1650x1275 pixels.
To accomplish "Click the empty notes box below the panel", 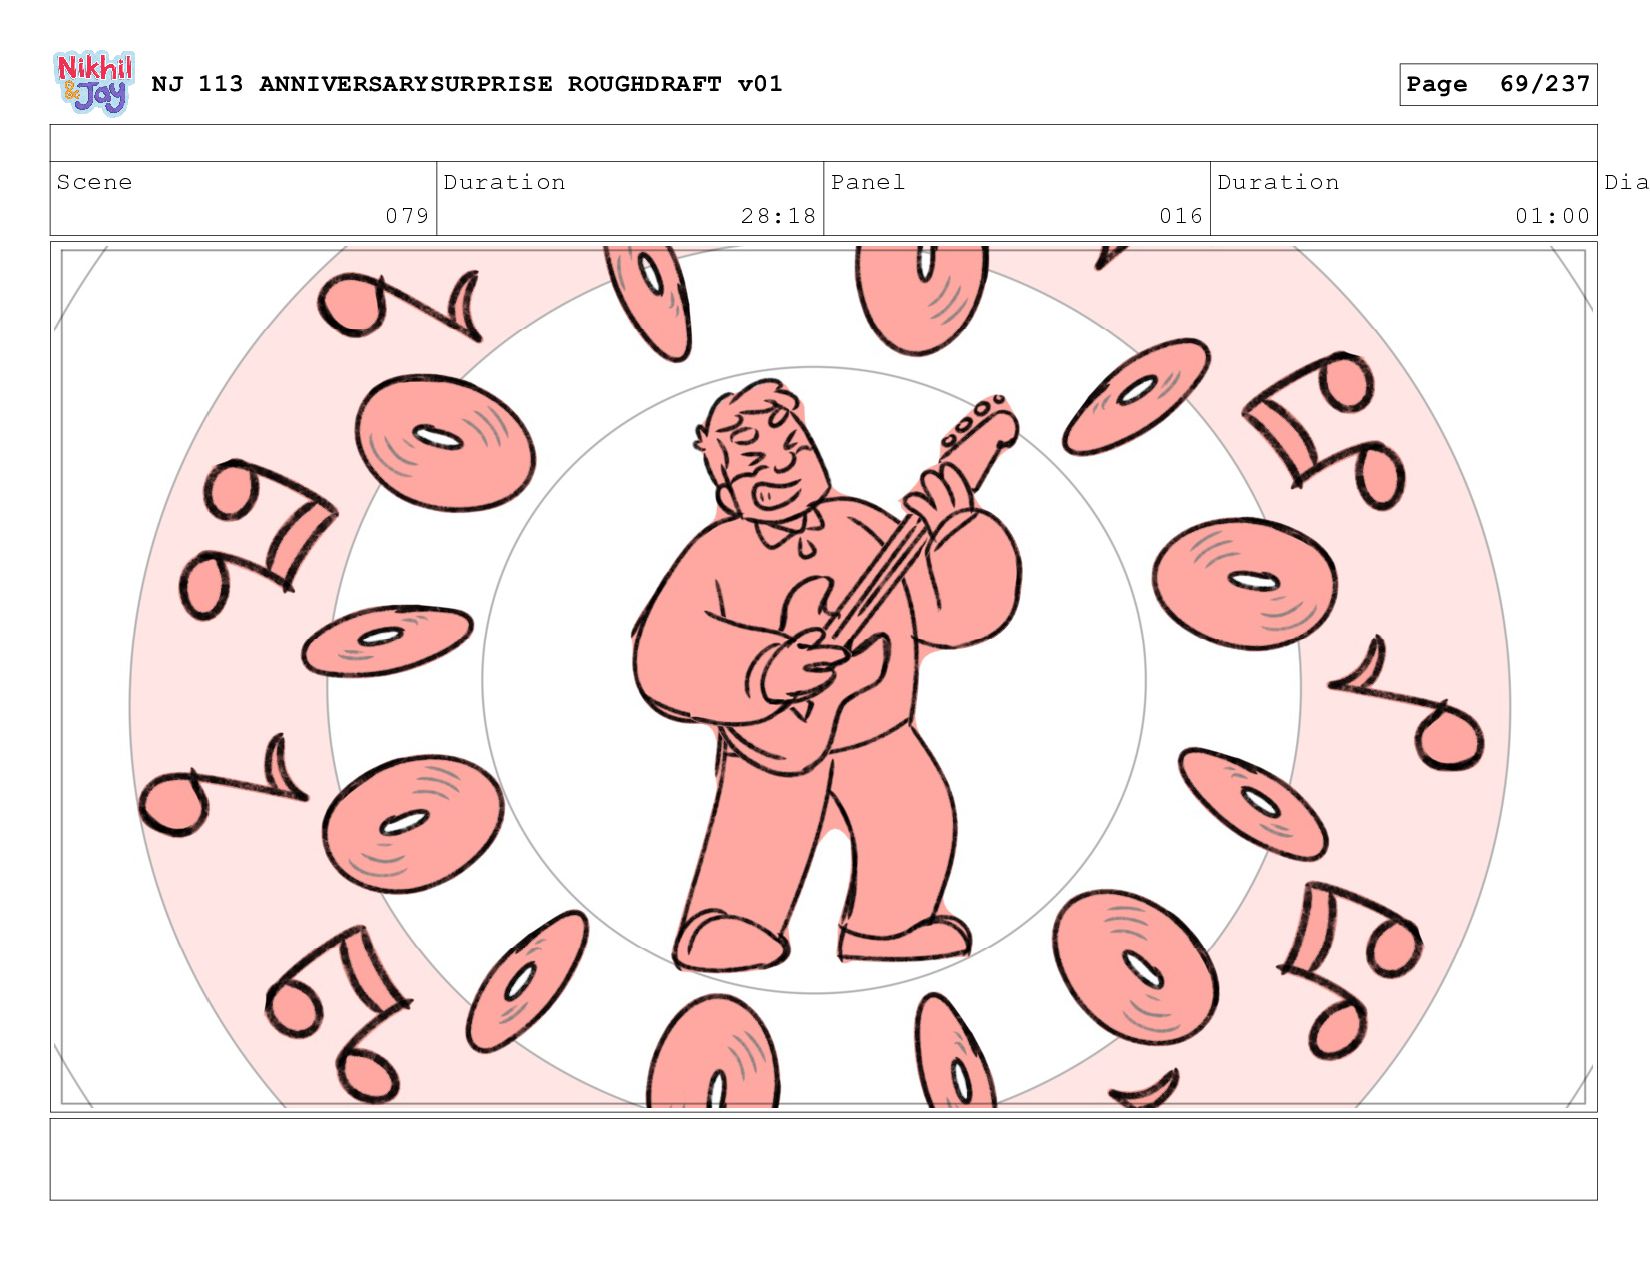I will [823, 1159].
